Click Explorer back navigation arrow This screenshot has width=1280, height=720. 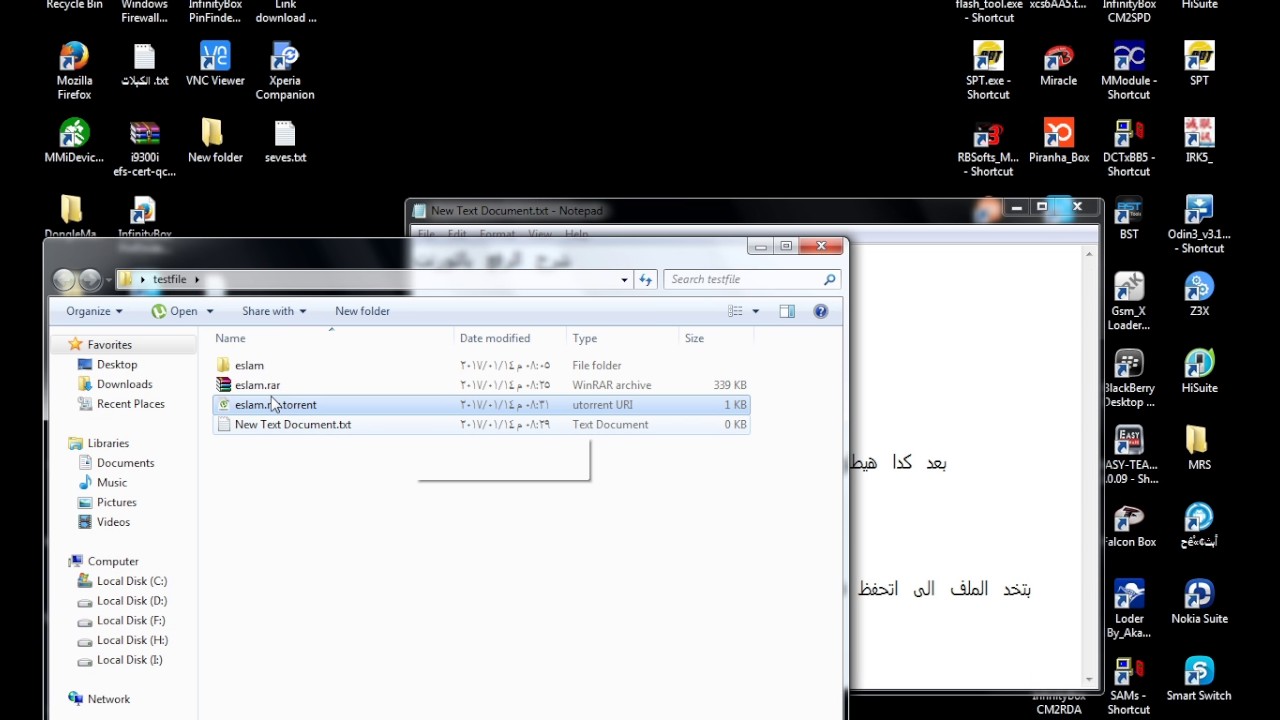point(64,280)
